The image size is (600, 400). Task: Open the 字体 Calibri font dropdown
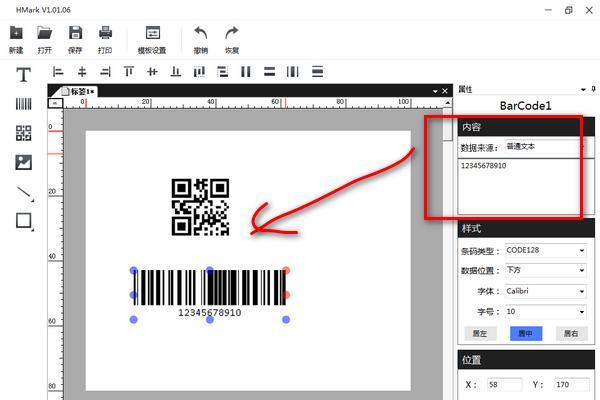coord(545,292)
